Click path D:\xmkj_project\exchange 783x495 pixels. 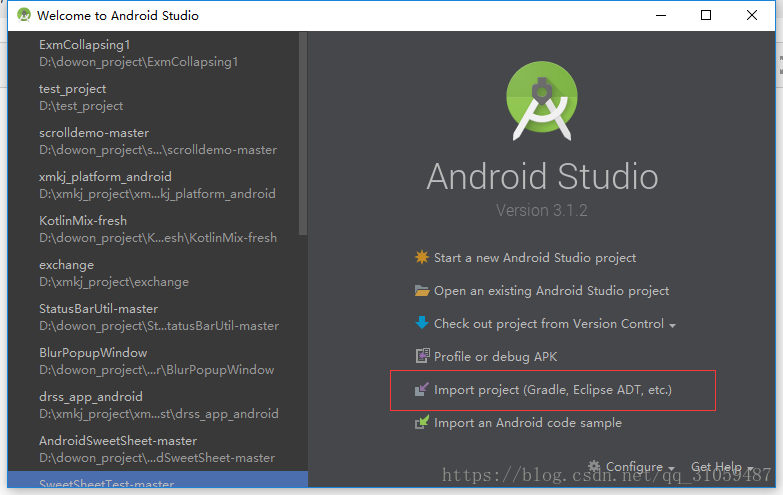pos(114,282)
